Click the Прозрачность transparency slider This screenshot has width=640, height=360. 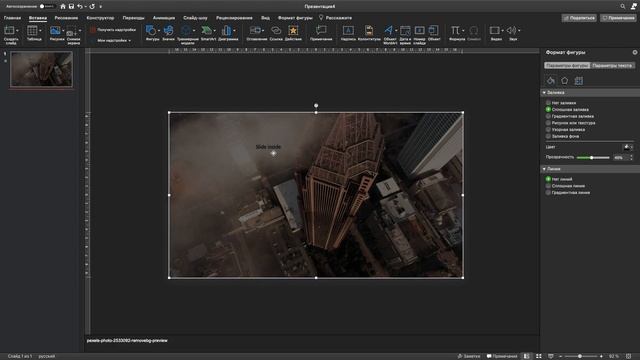(x=593, y=158)
